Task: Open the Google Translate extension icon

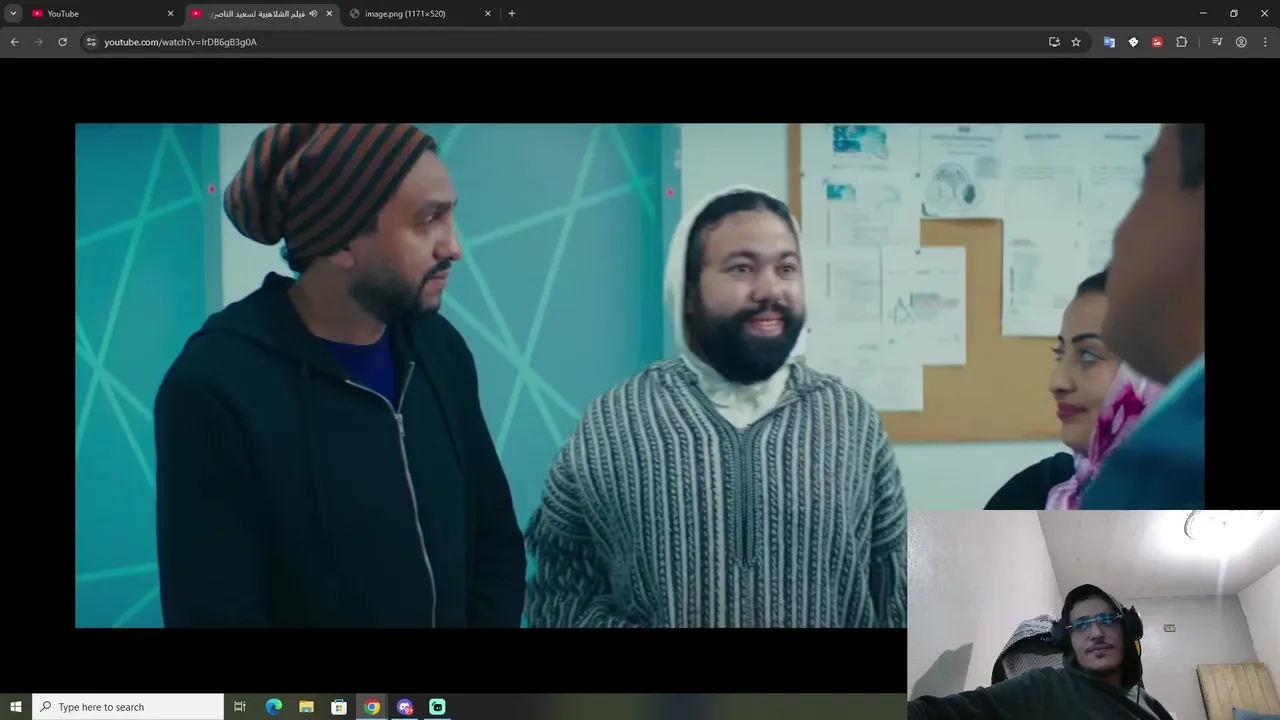Action: pyautogui.click(x=1109, y=42)
